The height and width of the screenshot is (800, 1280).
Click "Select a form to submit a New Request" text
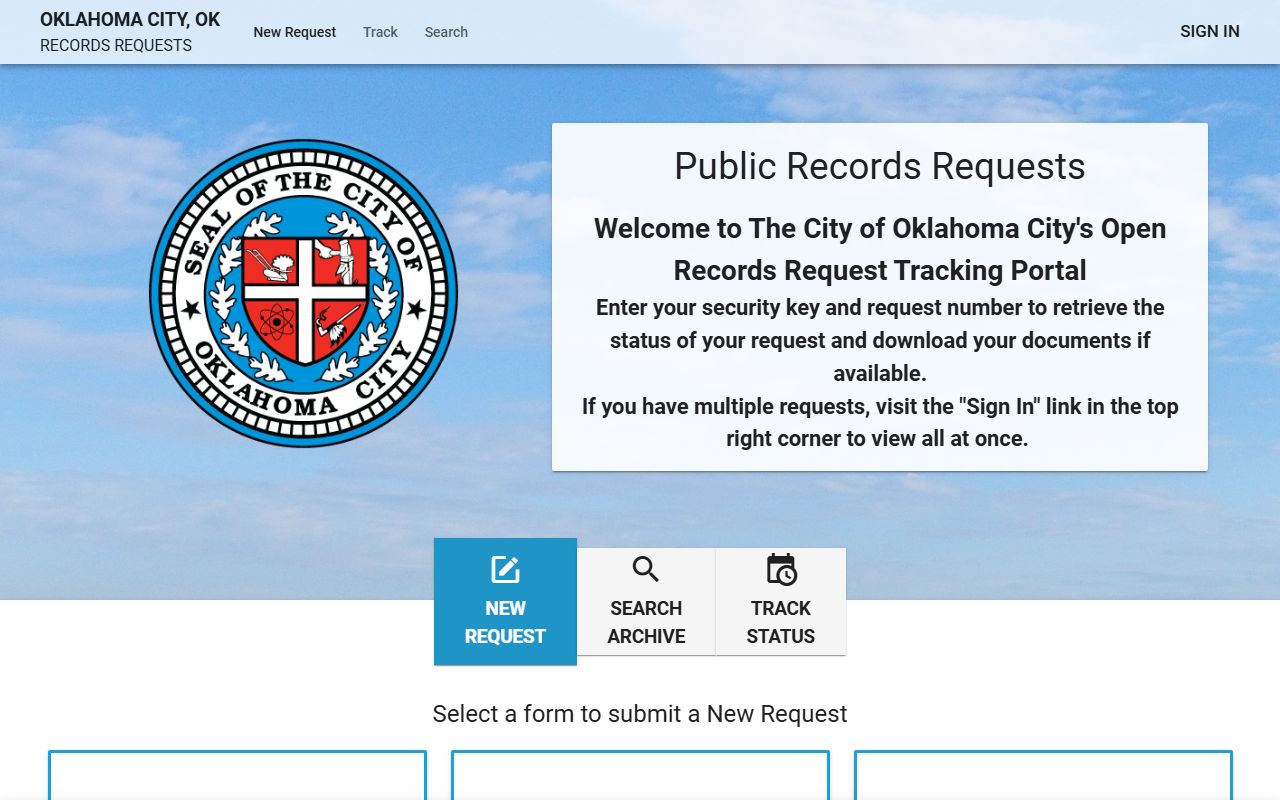click(x=639, y=713)
